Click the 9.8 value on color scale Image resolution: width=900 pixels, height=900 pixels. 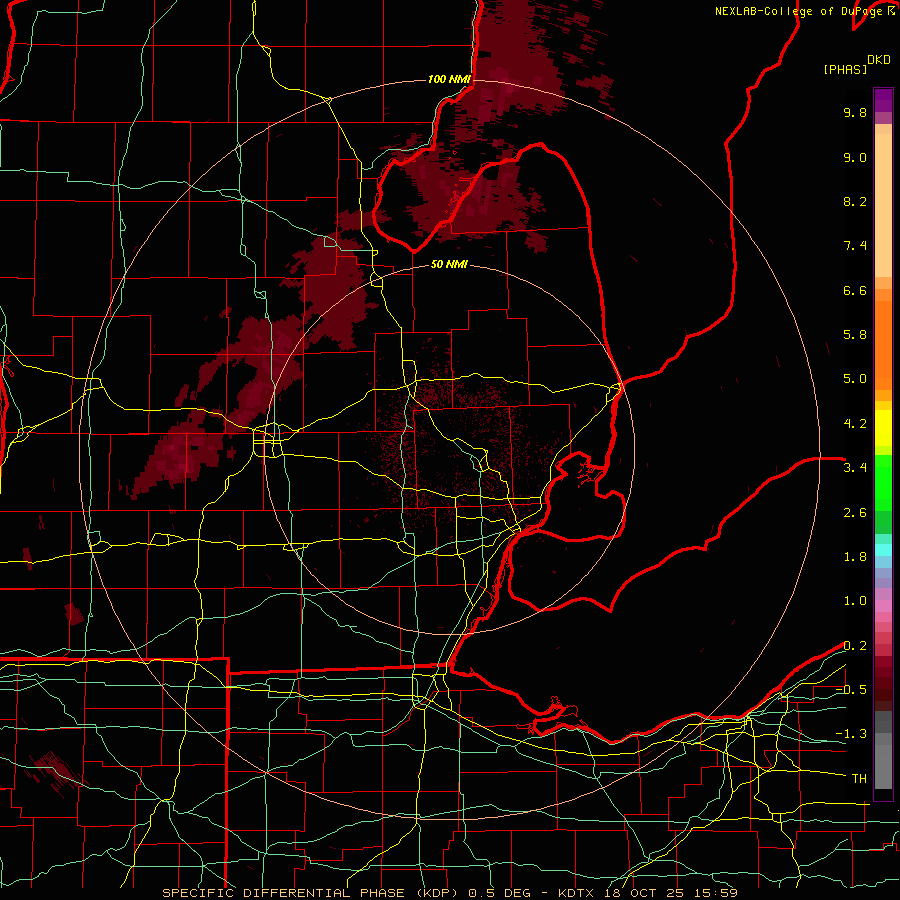(x=855, y=112)
